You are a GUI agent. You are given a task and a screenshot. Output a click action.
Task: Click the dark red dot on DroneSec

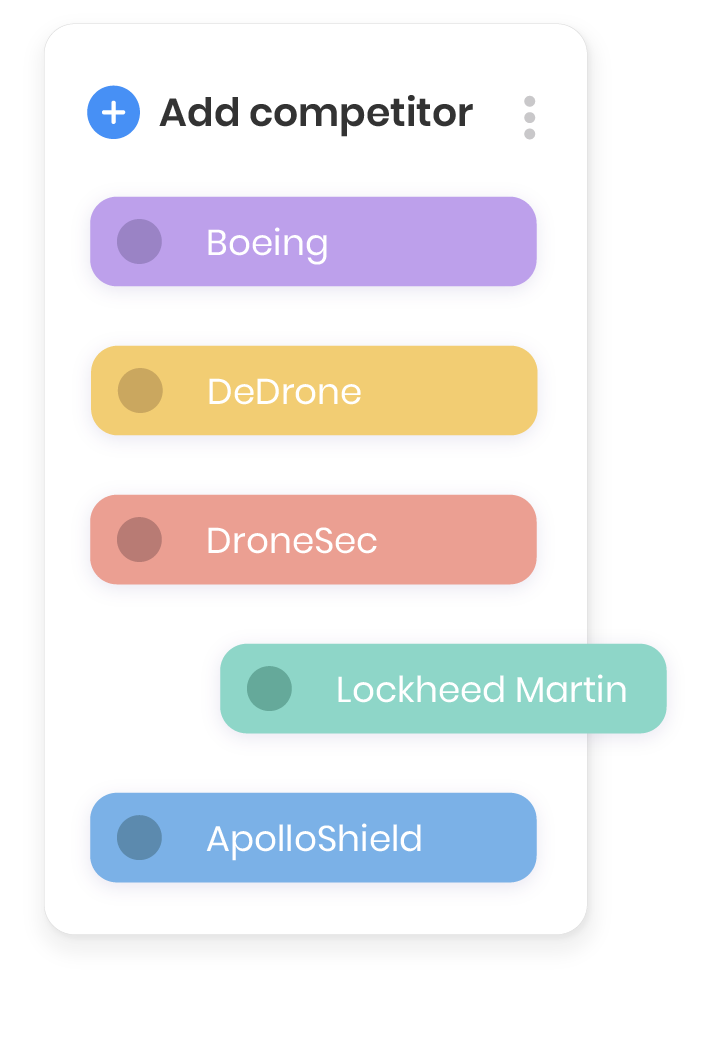click(x=139, y=540)
